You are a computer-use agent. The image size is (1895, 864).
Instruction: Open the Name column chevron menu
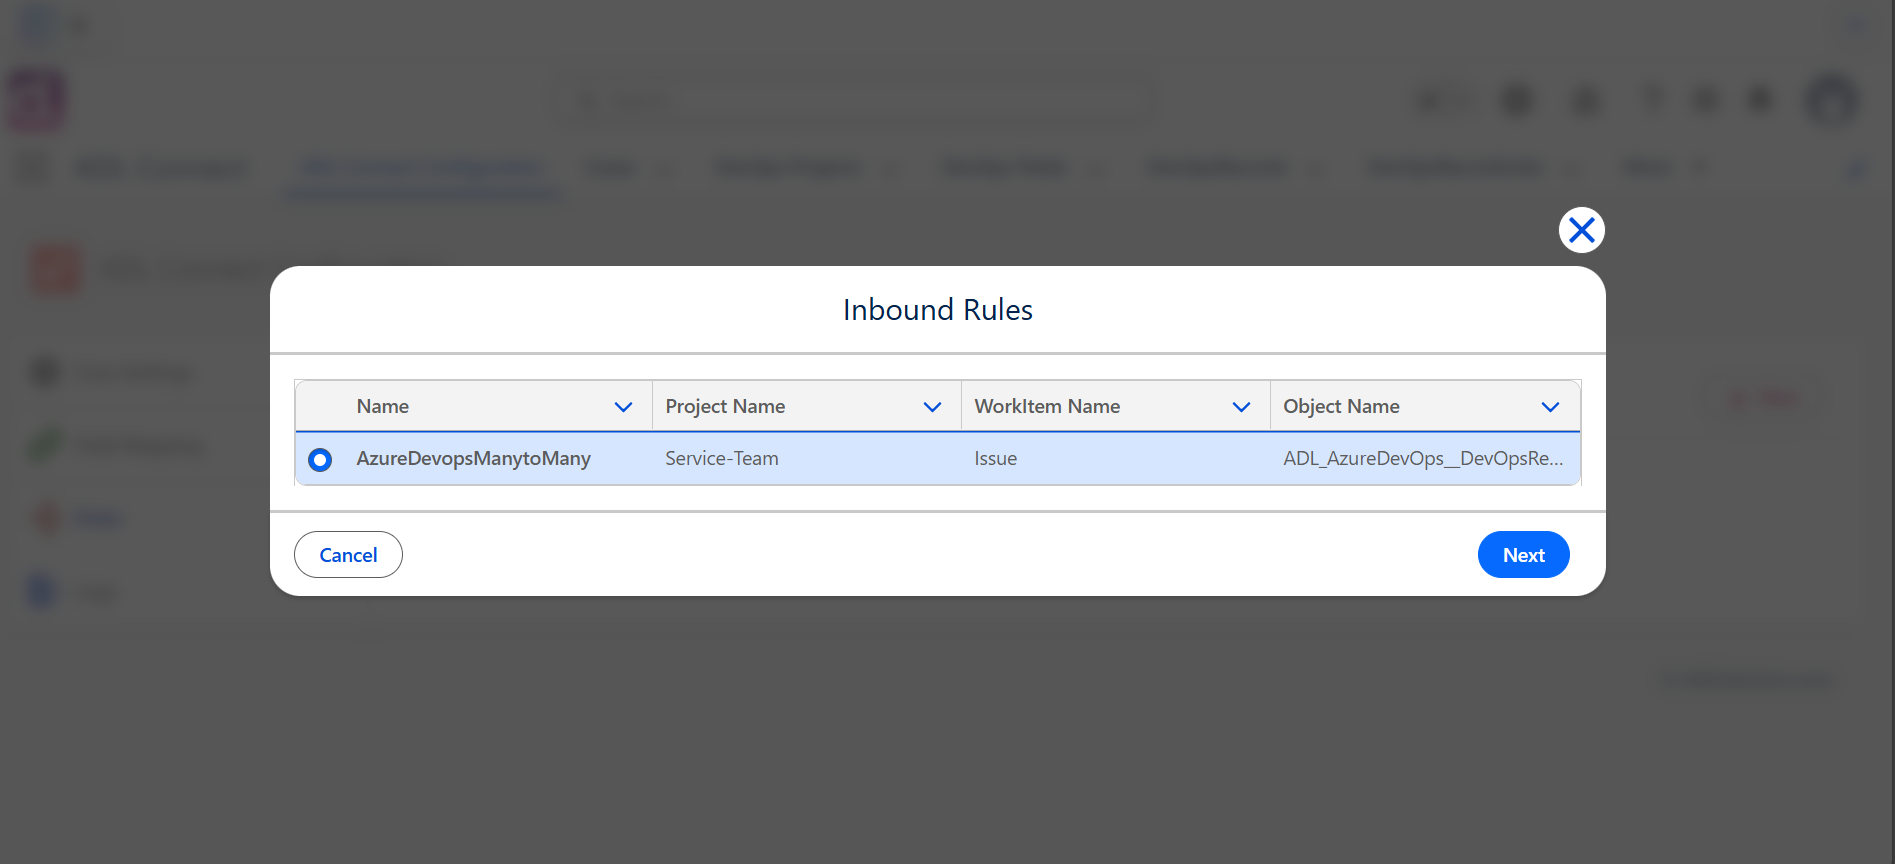click(x=623, y=407)
